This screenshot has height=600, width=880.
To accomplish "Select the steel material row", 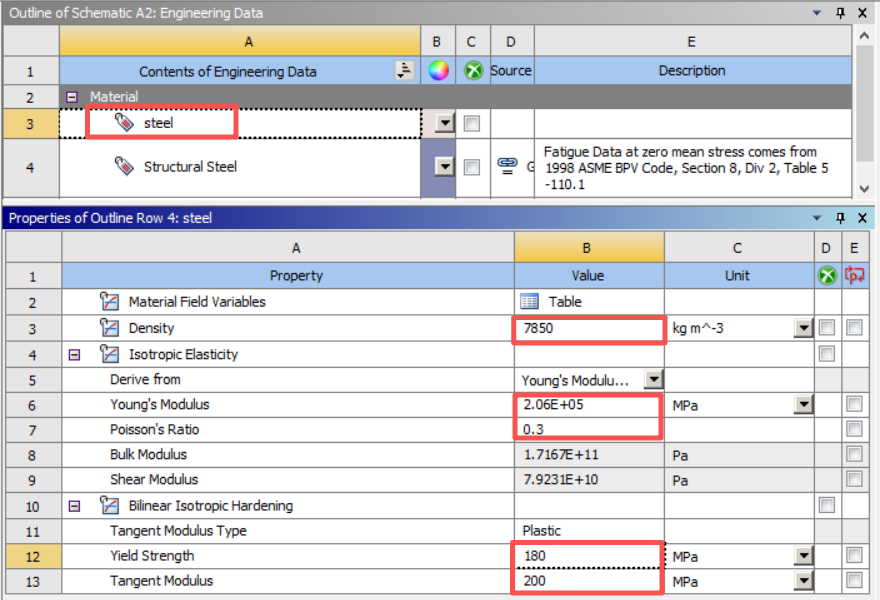I will pos(240,123).
